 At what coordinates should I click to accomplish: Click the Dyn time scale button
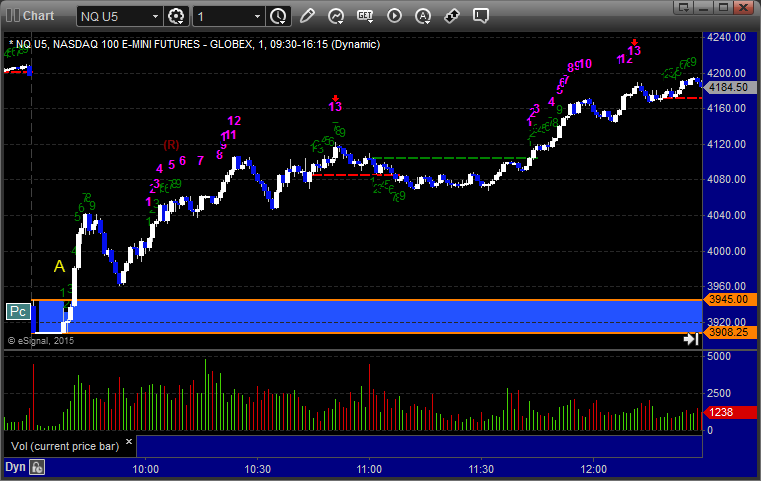14,467
